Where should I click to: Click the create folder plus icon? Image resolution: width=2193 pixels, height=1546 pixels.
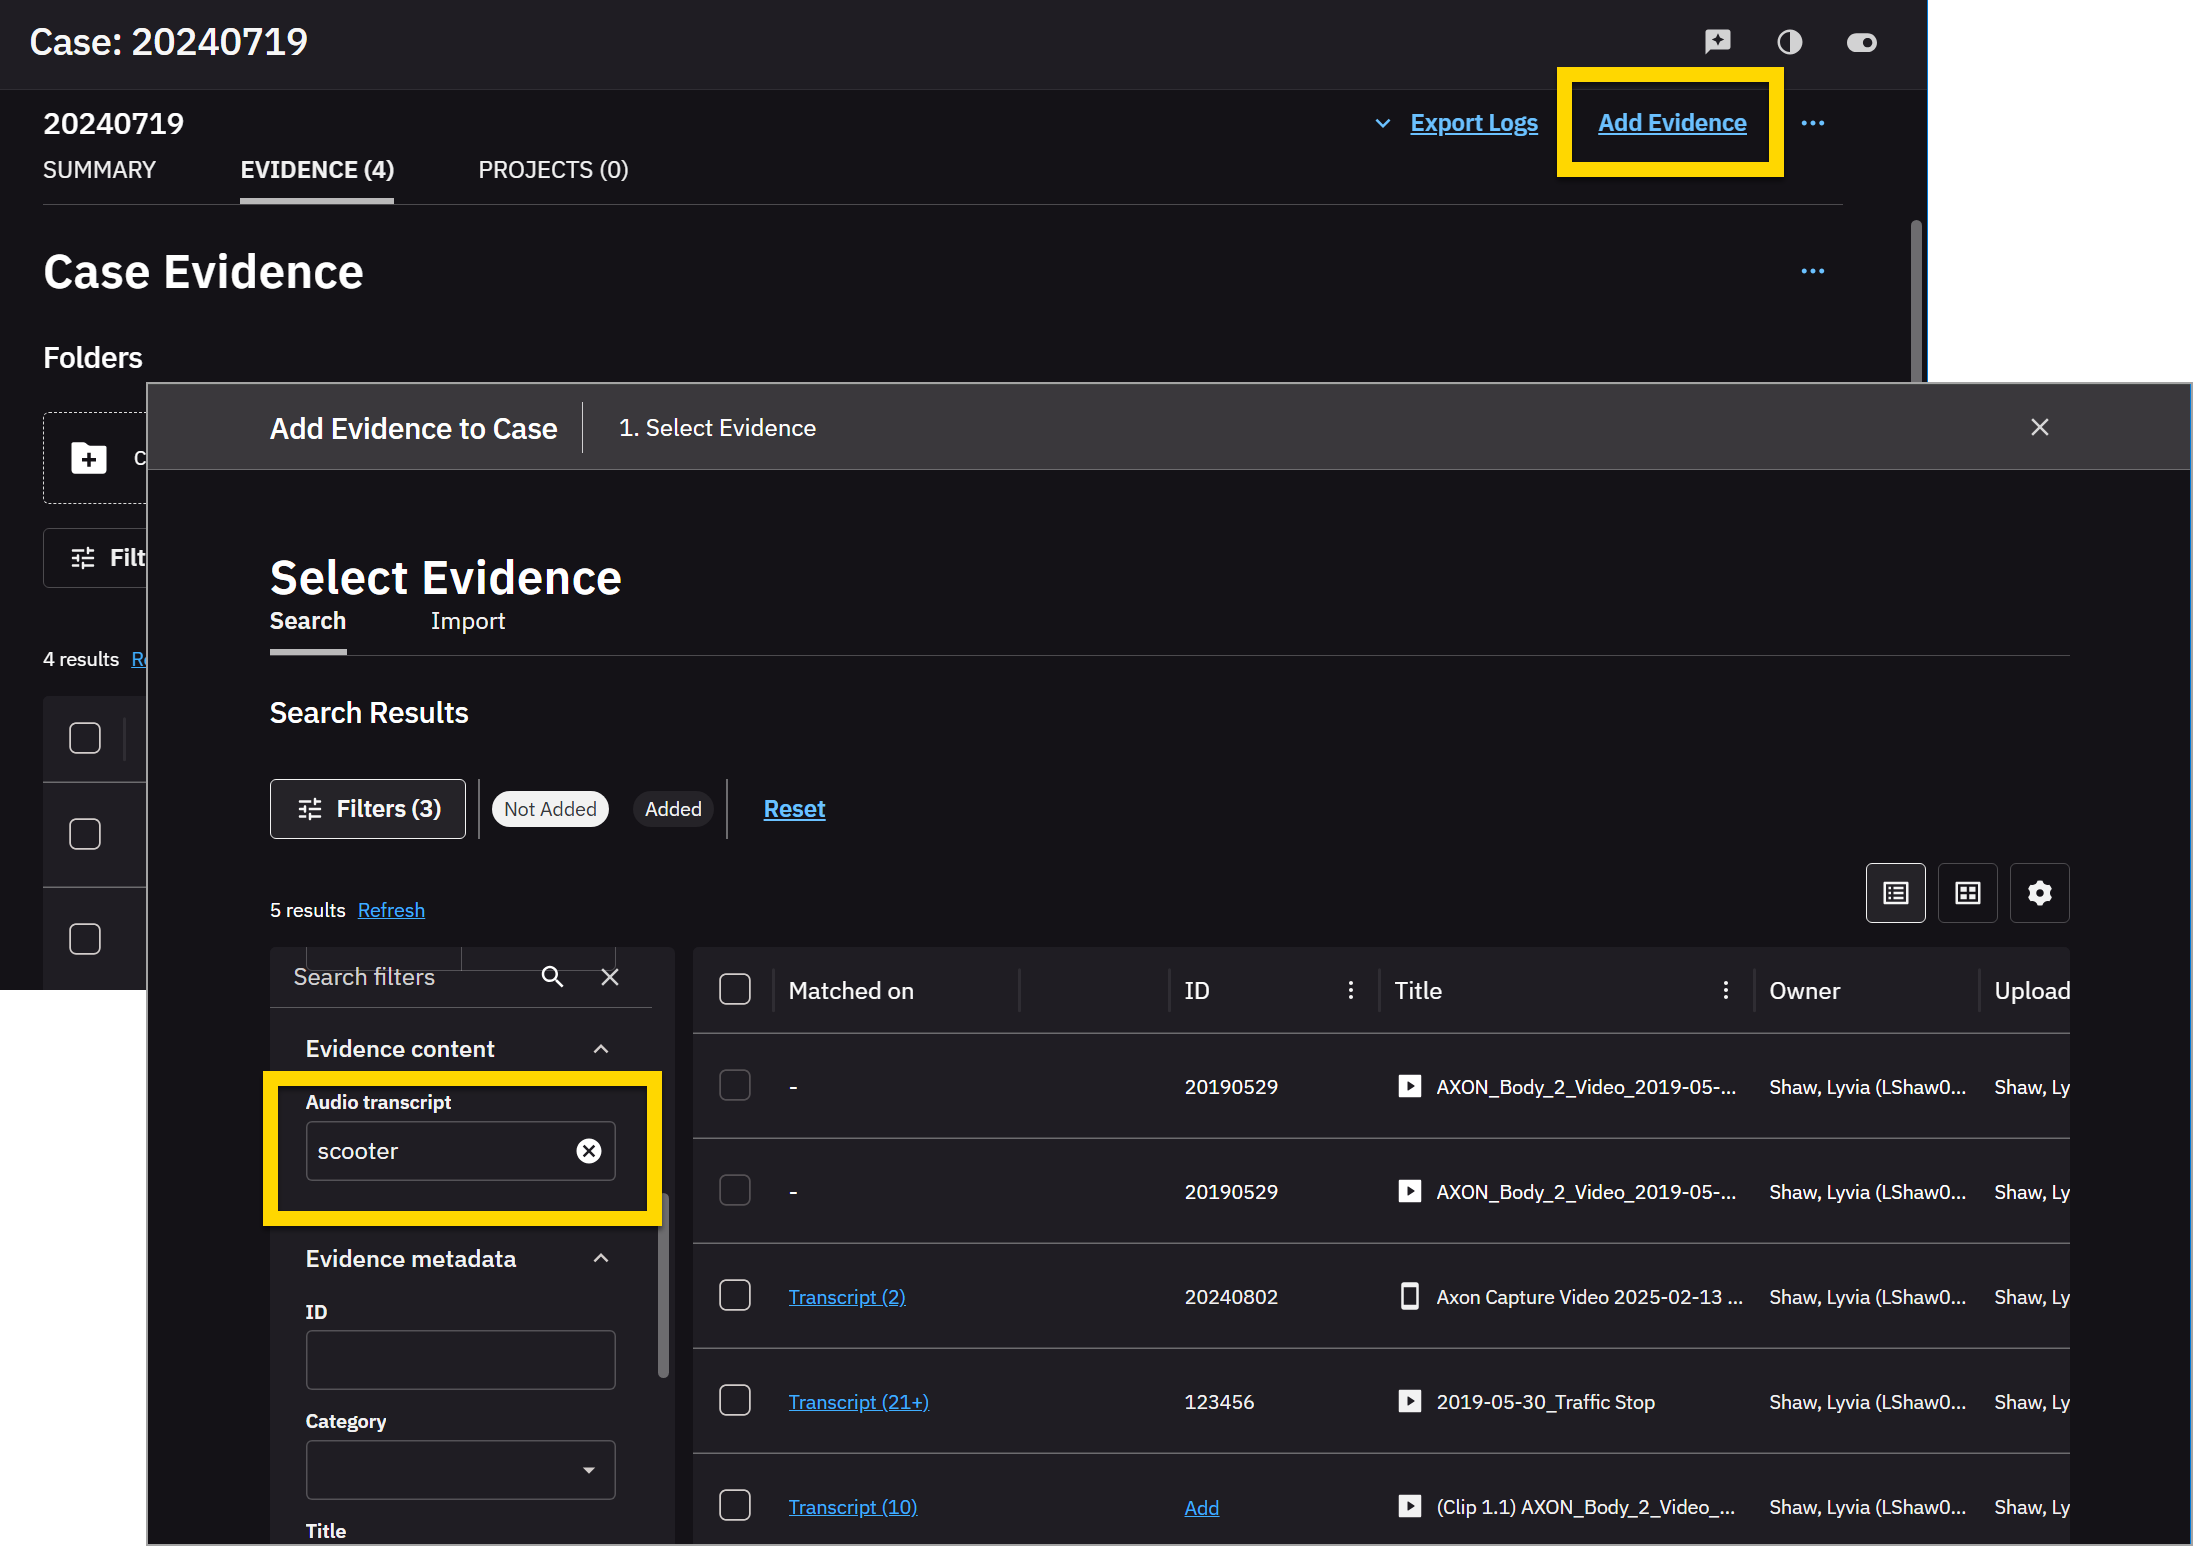click(89, 458)
